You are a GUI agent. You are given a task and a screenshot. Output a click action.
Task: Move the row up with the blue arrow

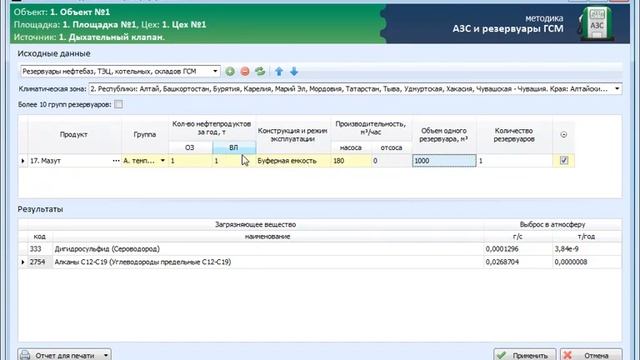(x=279, y=71)
